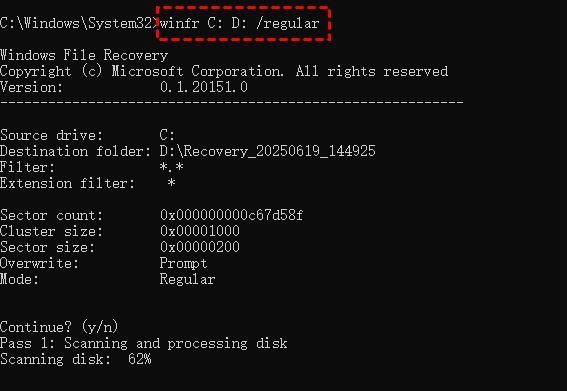Click the C:\Windows\System32 prompt path
567x391 pixels.
[x=77, y=24]
